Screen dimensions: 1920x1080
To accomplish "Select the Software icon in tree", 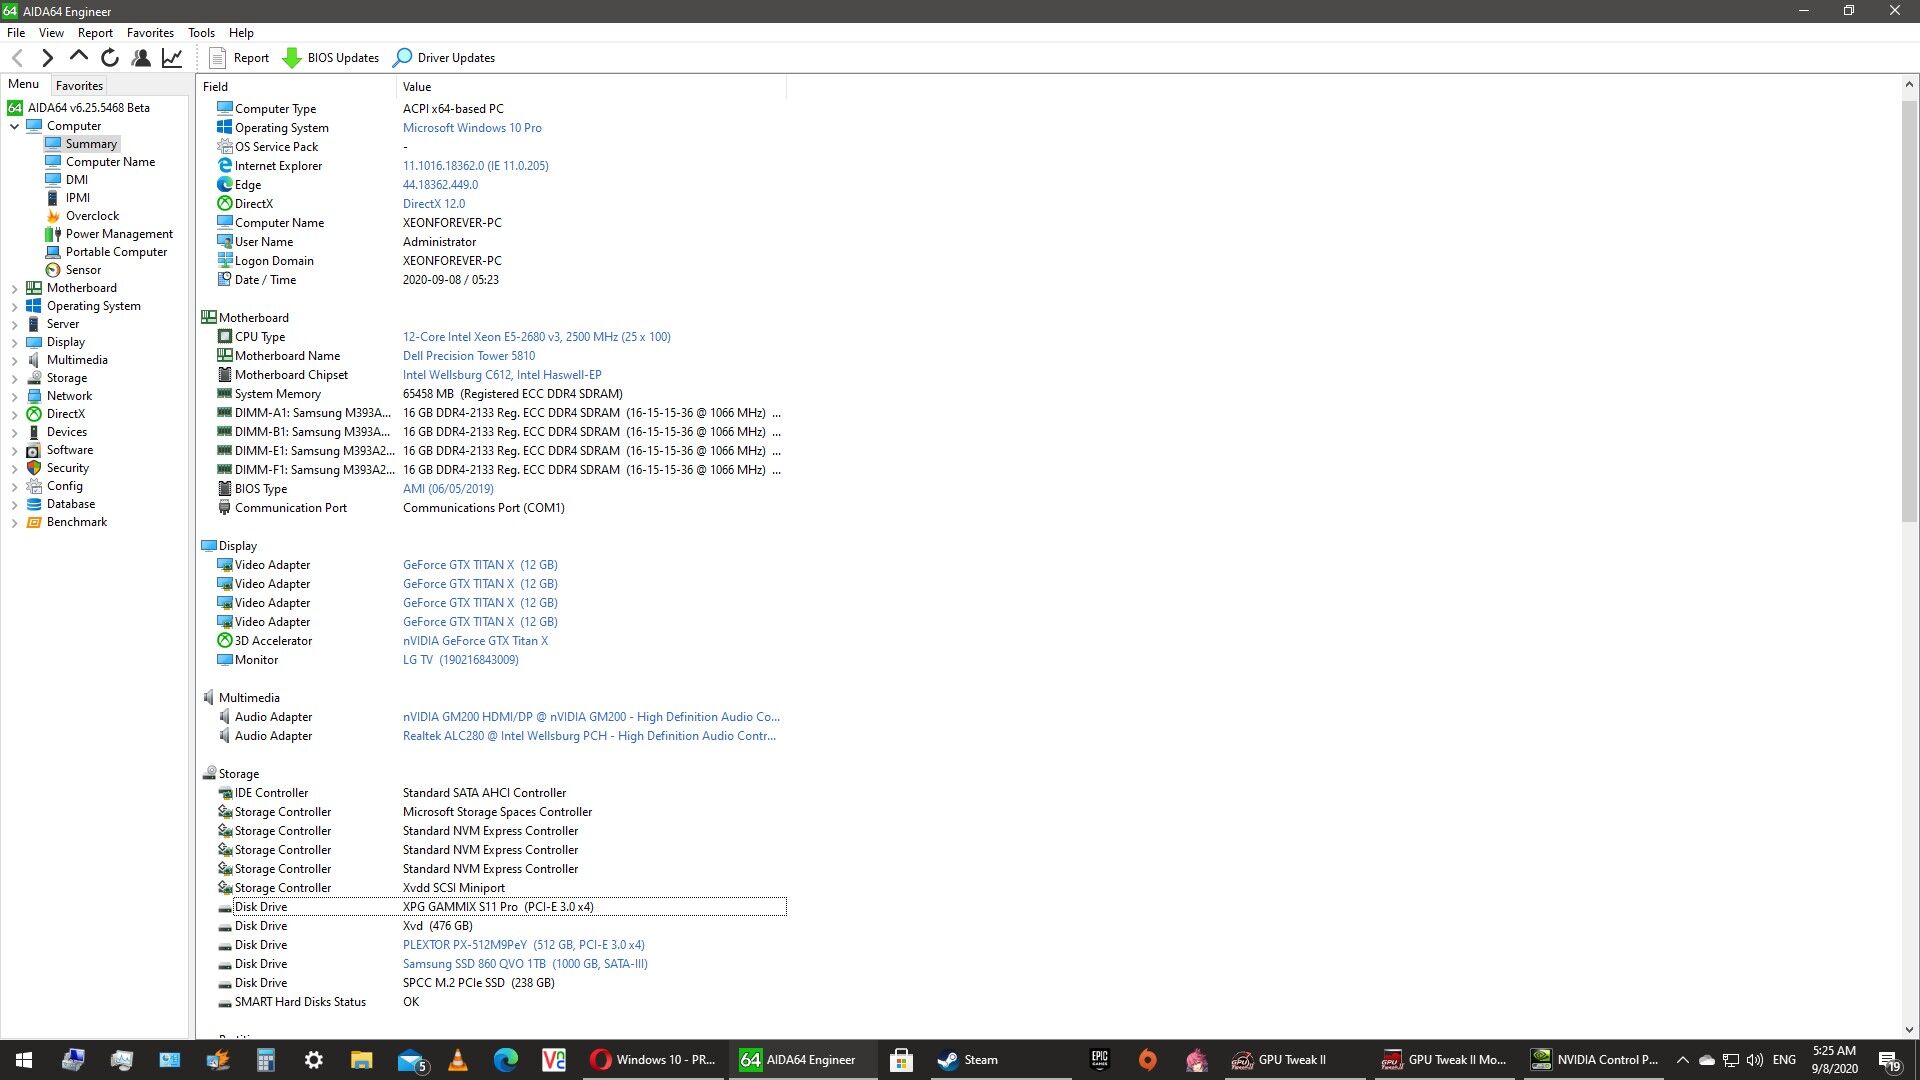I will 34,450.
